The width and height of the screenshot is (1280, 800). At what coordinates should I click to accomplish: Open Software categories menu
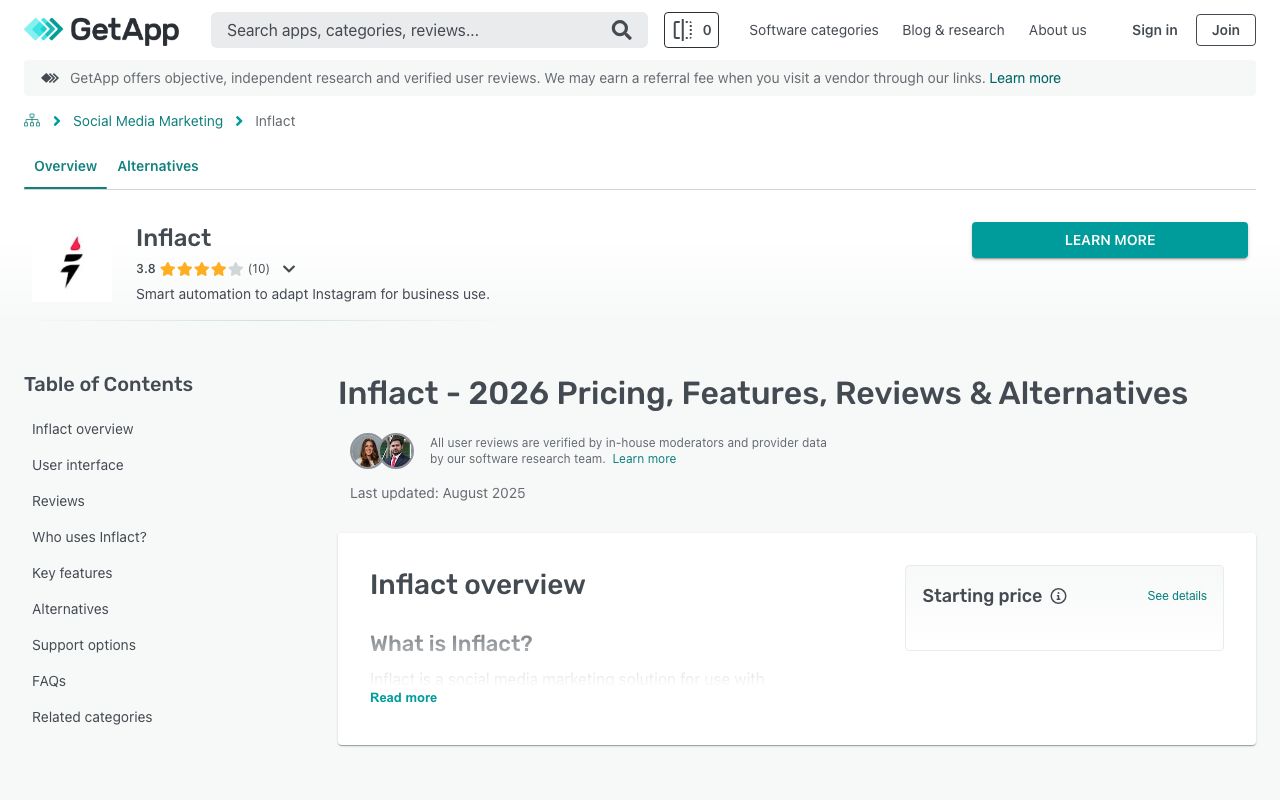pos(814,30)
